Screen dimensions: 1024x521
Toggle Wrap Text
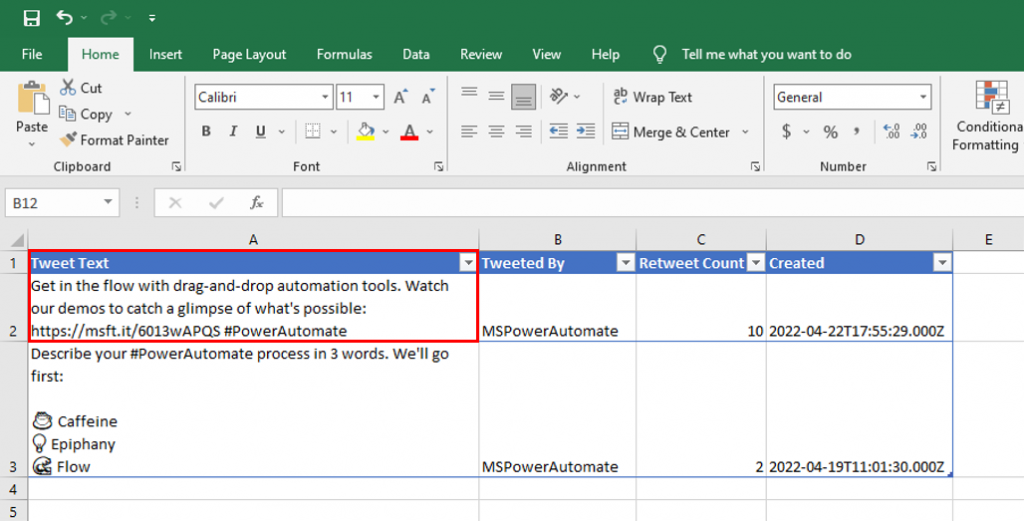[x=652, y=97]
